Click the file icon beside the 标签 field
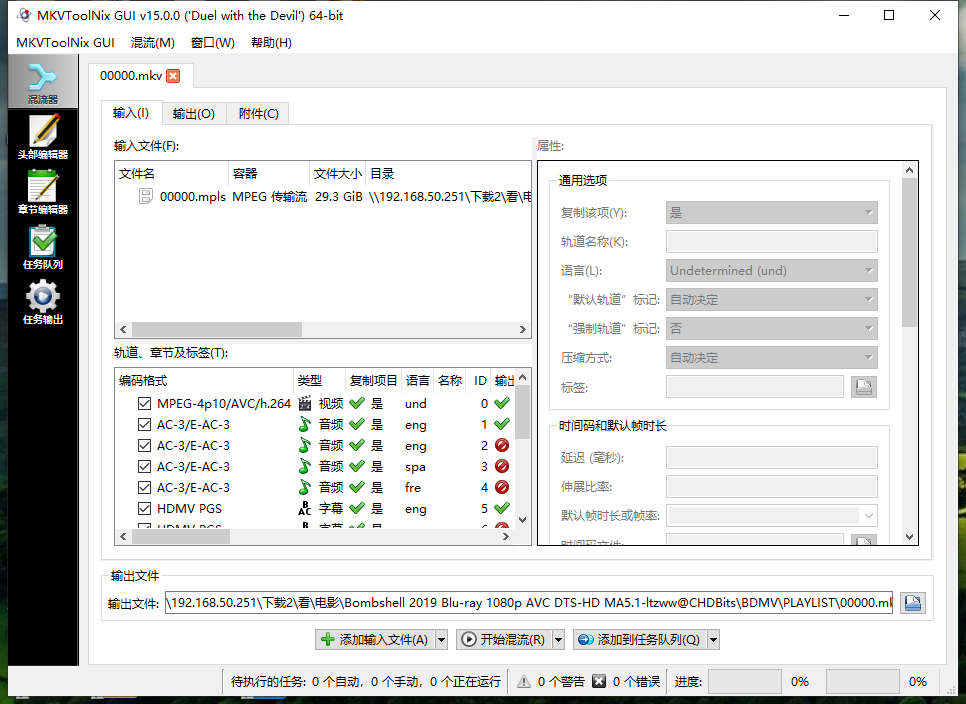This screenshot has width=966, height=704. click(863, 386)
